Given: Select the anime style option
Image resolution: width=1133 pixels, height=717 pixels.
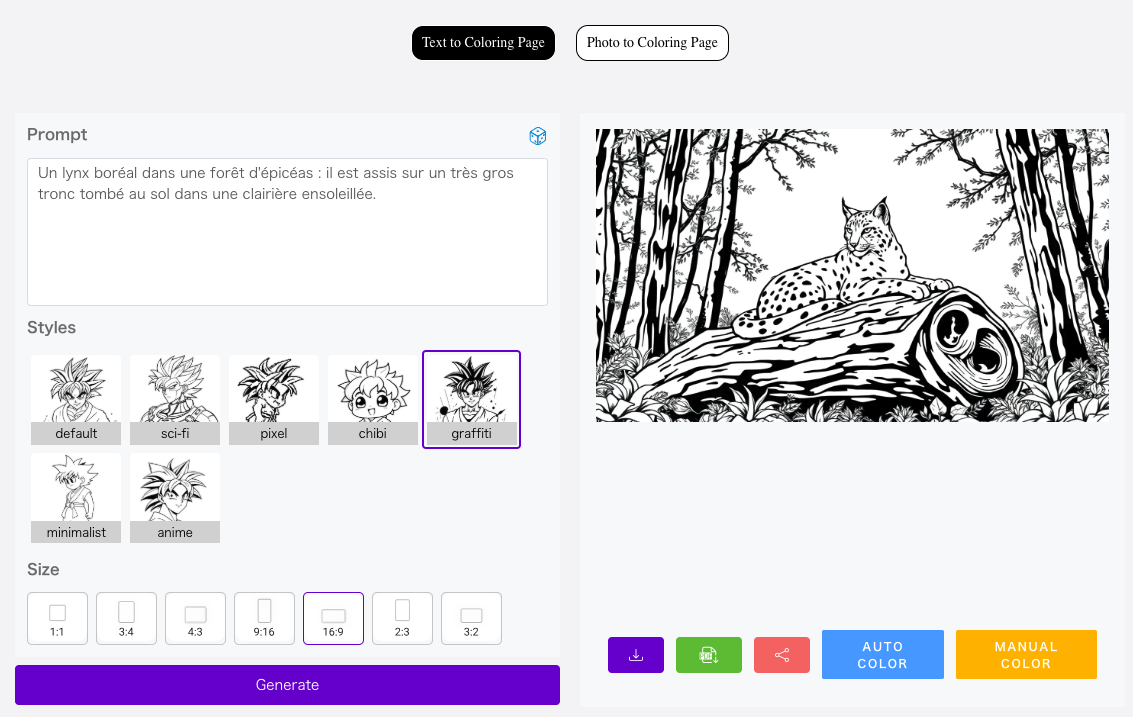Looking at the screenshot, I should pyautogui.click(x=175, y=498).
